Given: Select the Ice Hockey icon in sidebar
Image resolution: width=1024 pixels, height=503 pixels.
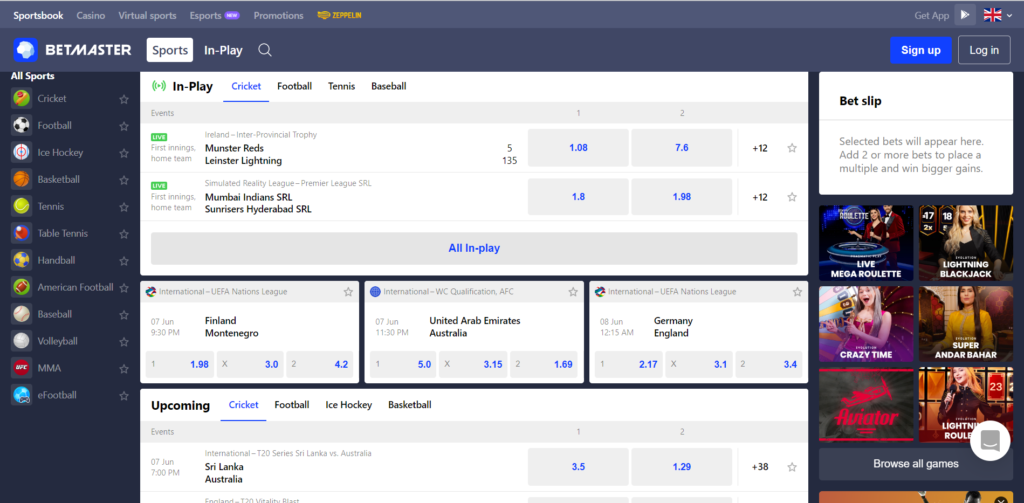Looking at the screenshot, I should pos(22,152).
